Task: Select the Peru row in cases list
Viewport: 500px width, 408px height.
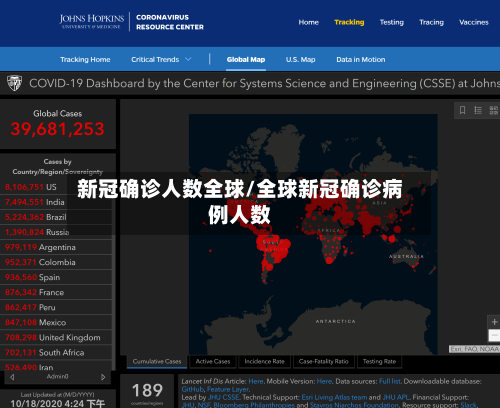Action: [x=56, y=307]
